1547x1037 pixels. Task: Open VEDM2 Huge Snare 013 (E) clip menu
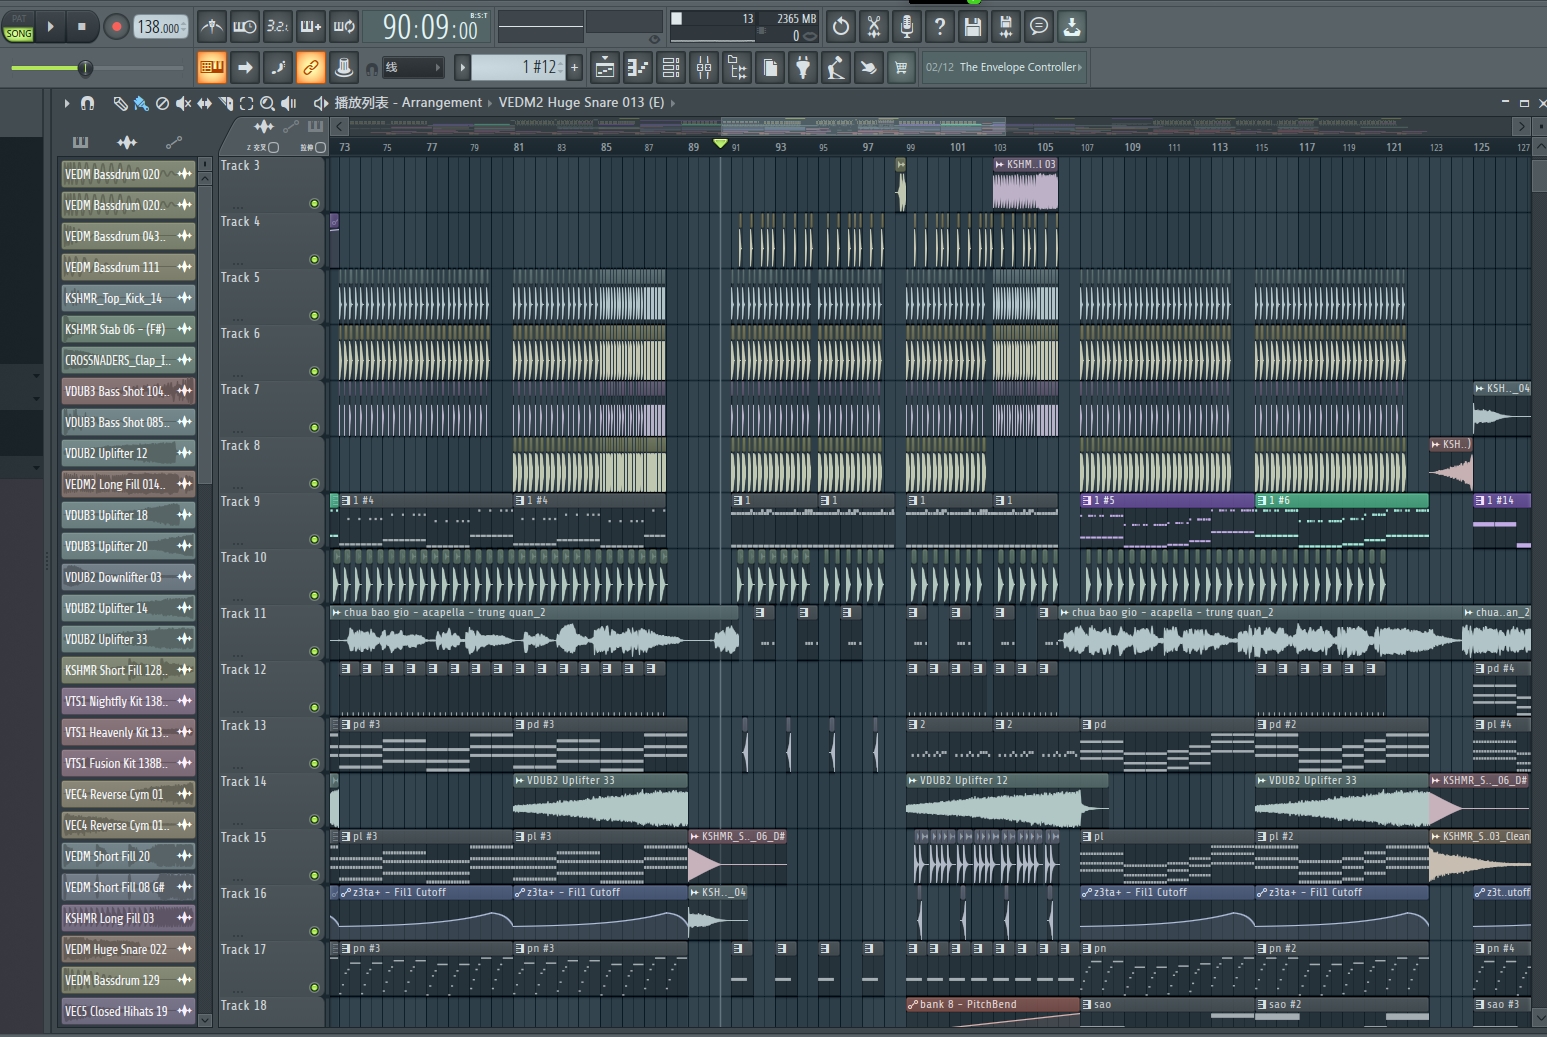[x=581, y=102]
